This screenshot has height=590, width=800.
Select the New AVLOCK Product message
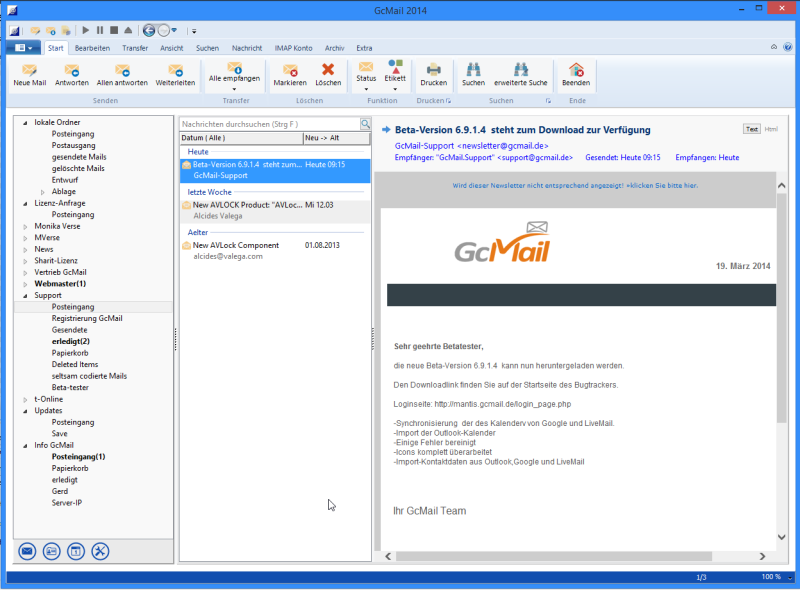275,210
